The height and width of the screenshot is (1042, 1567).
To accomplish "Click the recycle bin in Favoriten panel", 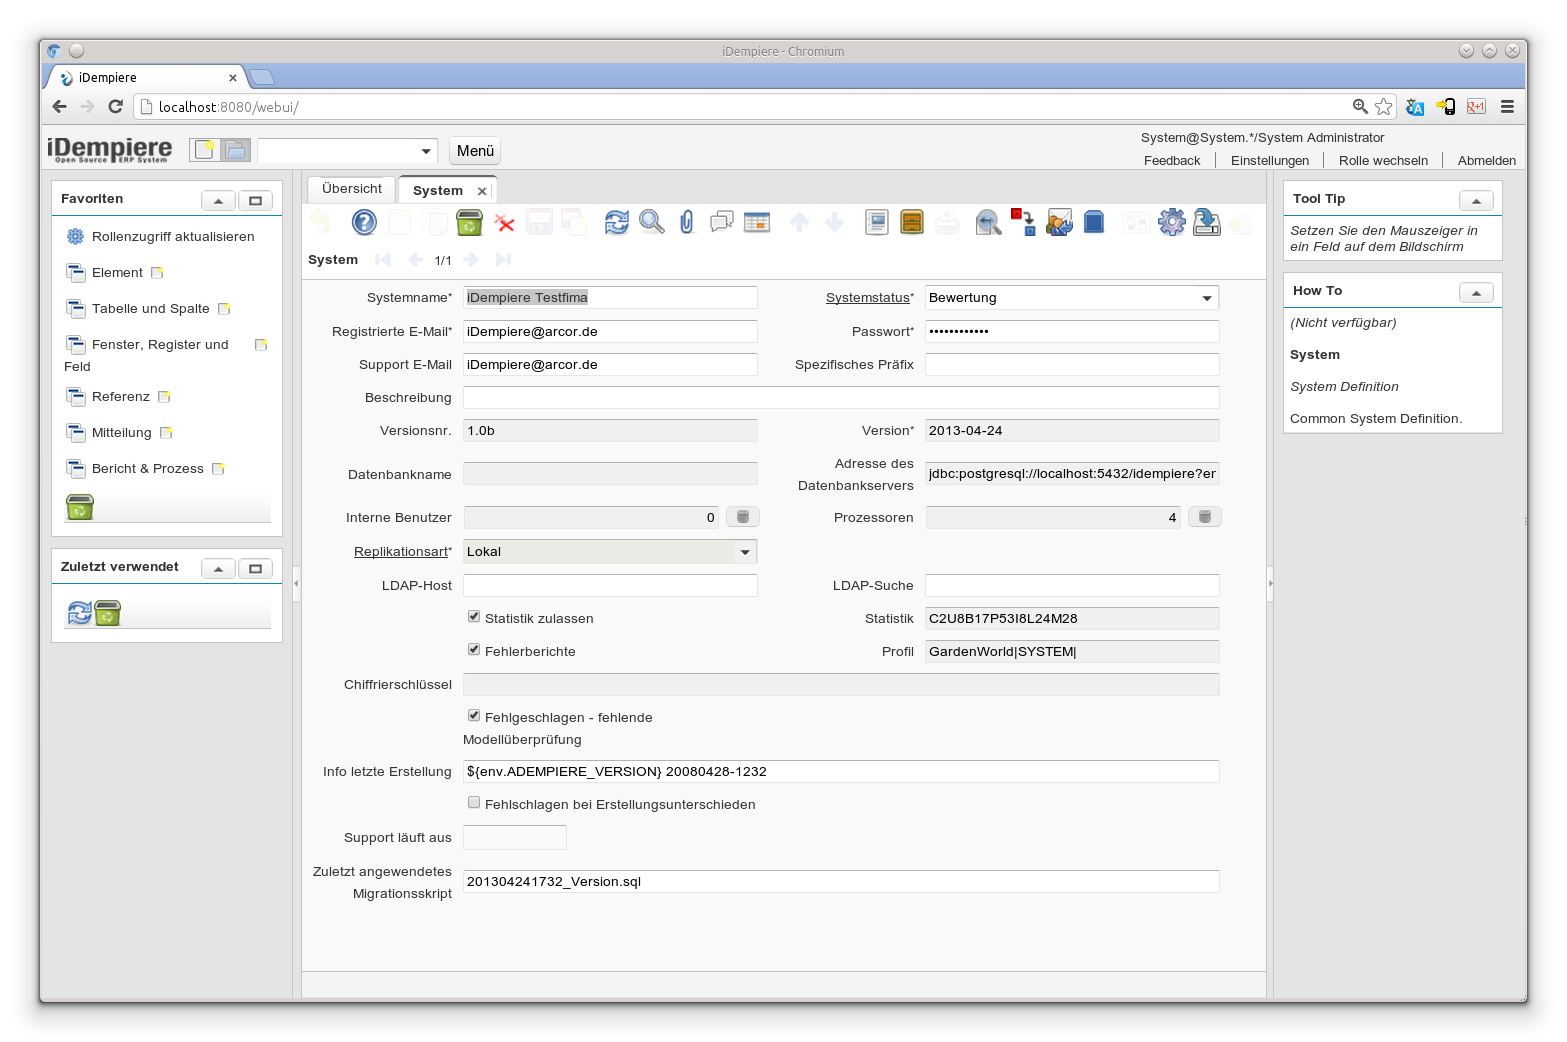I will coord(80,507).
